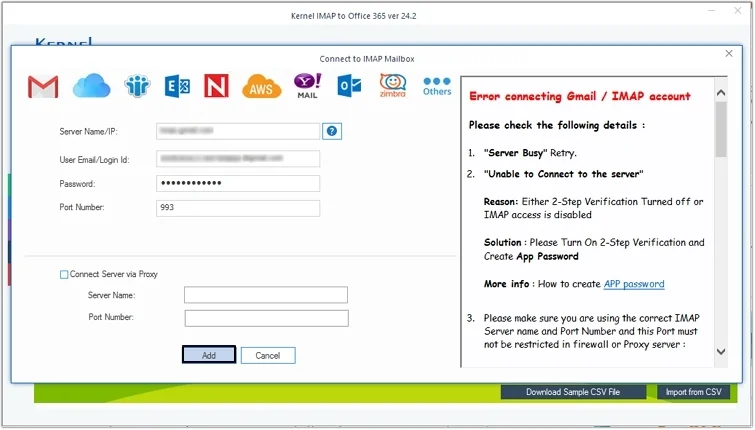Select the red N mail provider icon
The height and width of the screenshot is (430, 755).
pyautogui.click(x=216, y=86)
